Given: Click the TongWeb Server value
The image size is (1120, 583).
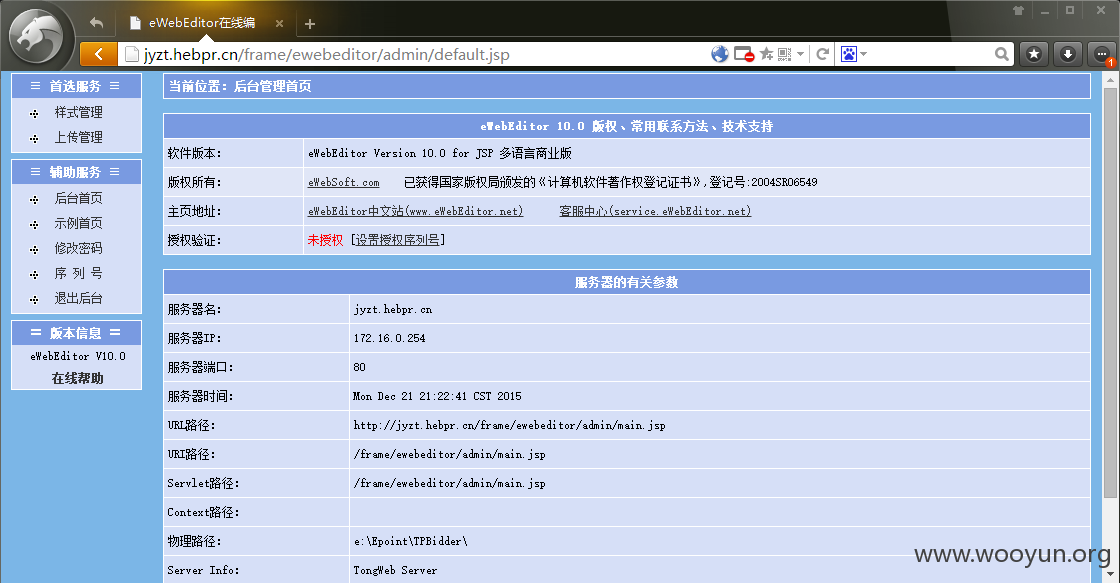Looking at the screenshot, I should coord(395,570).
